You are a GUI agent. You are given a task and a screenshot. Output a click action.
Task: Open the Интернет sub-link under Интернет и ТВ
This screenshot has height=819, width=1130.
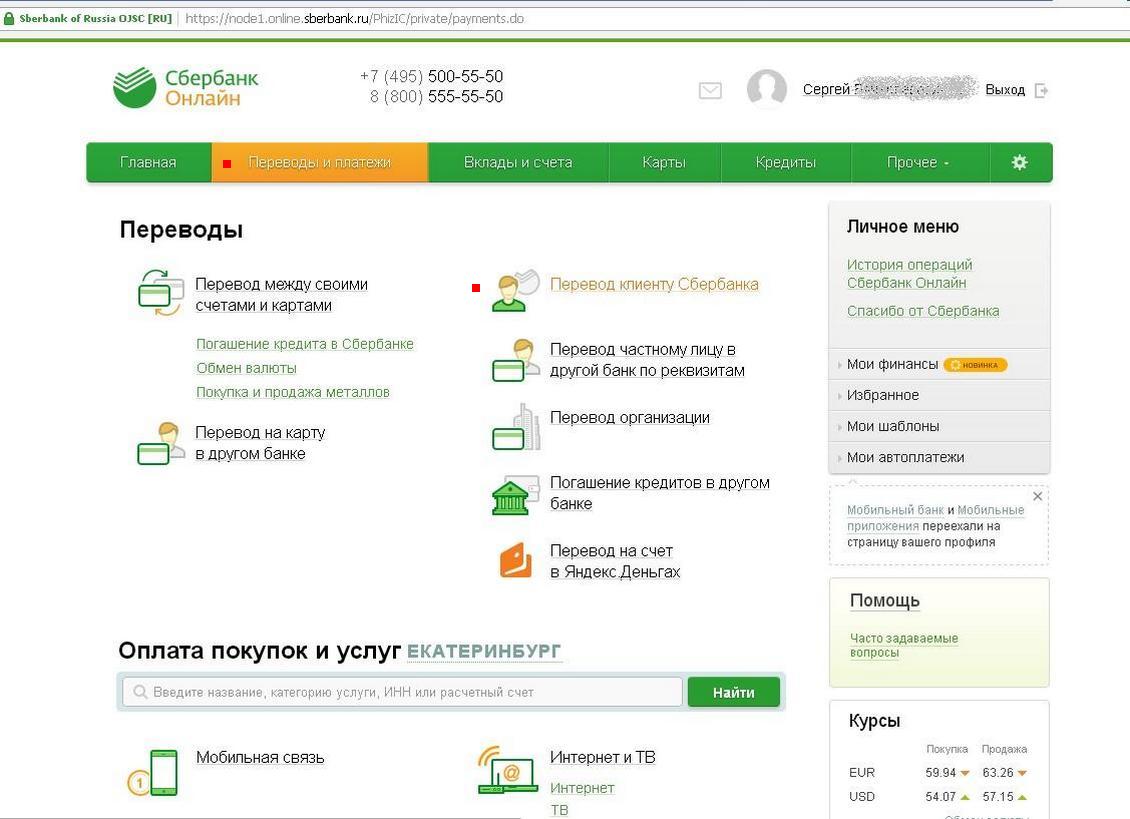pyautogui.click(x=582, y=788)
